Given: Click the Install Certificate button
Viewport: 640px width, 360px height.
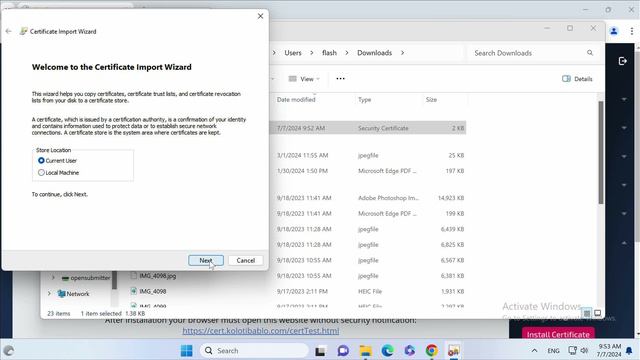Looking at the screenshot, I should click(x=558, y=334).
